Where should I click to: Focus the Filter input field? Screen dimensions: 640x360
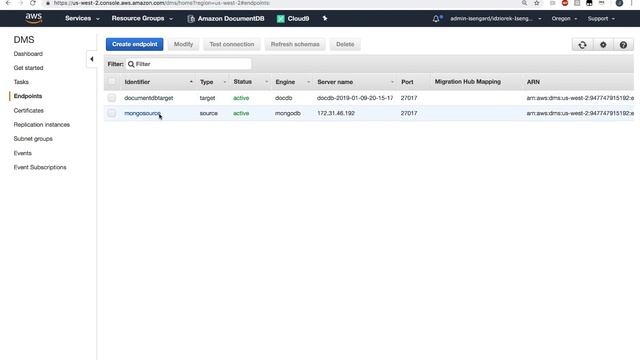188,64
